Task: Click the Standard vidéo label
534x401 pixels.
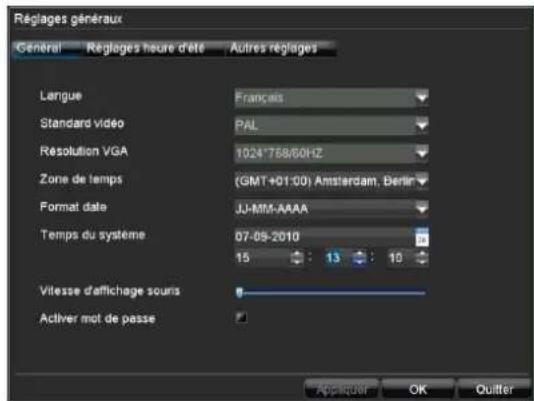Action: [x=82, y=123]
